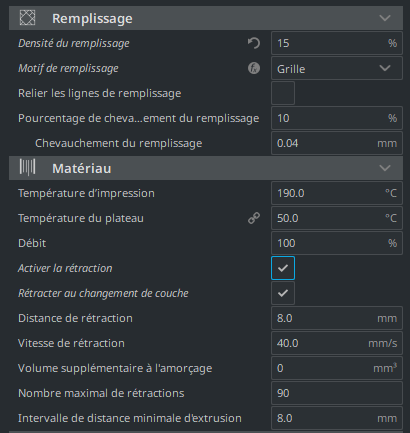
Task: Click the Débit percentage field
Action: tap(337, 243)
